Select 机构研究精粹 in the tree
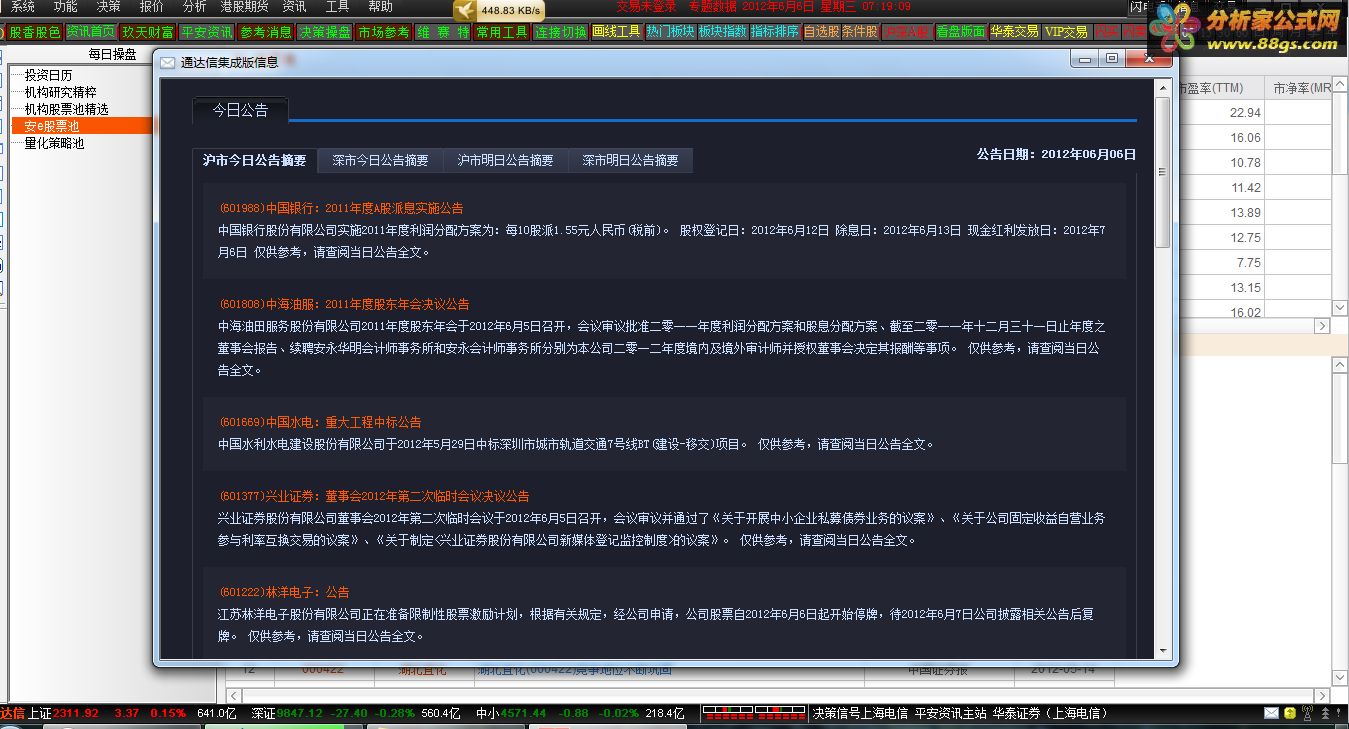Image resolution: width=1349 pixels, height=729 pixels. 60,92
